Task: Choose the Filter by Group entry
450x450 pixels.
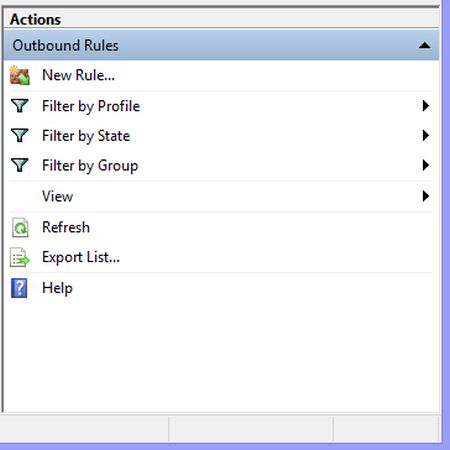Action: point(90,166)
